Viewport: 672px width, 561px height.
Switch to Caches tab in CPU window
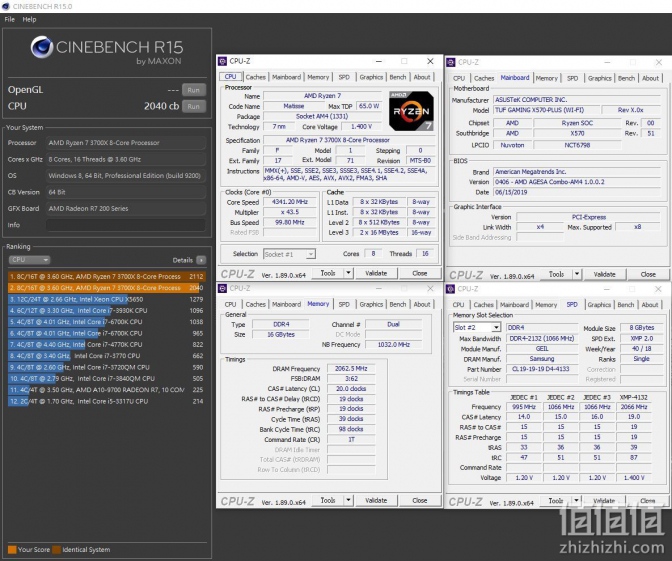[x=255, y=77]
